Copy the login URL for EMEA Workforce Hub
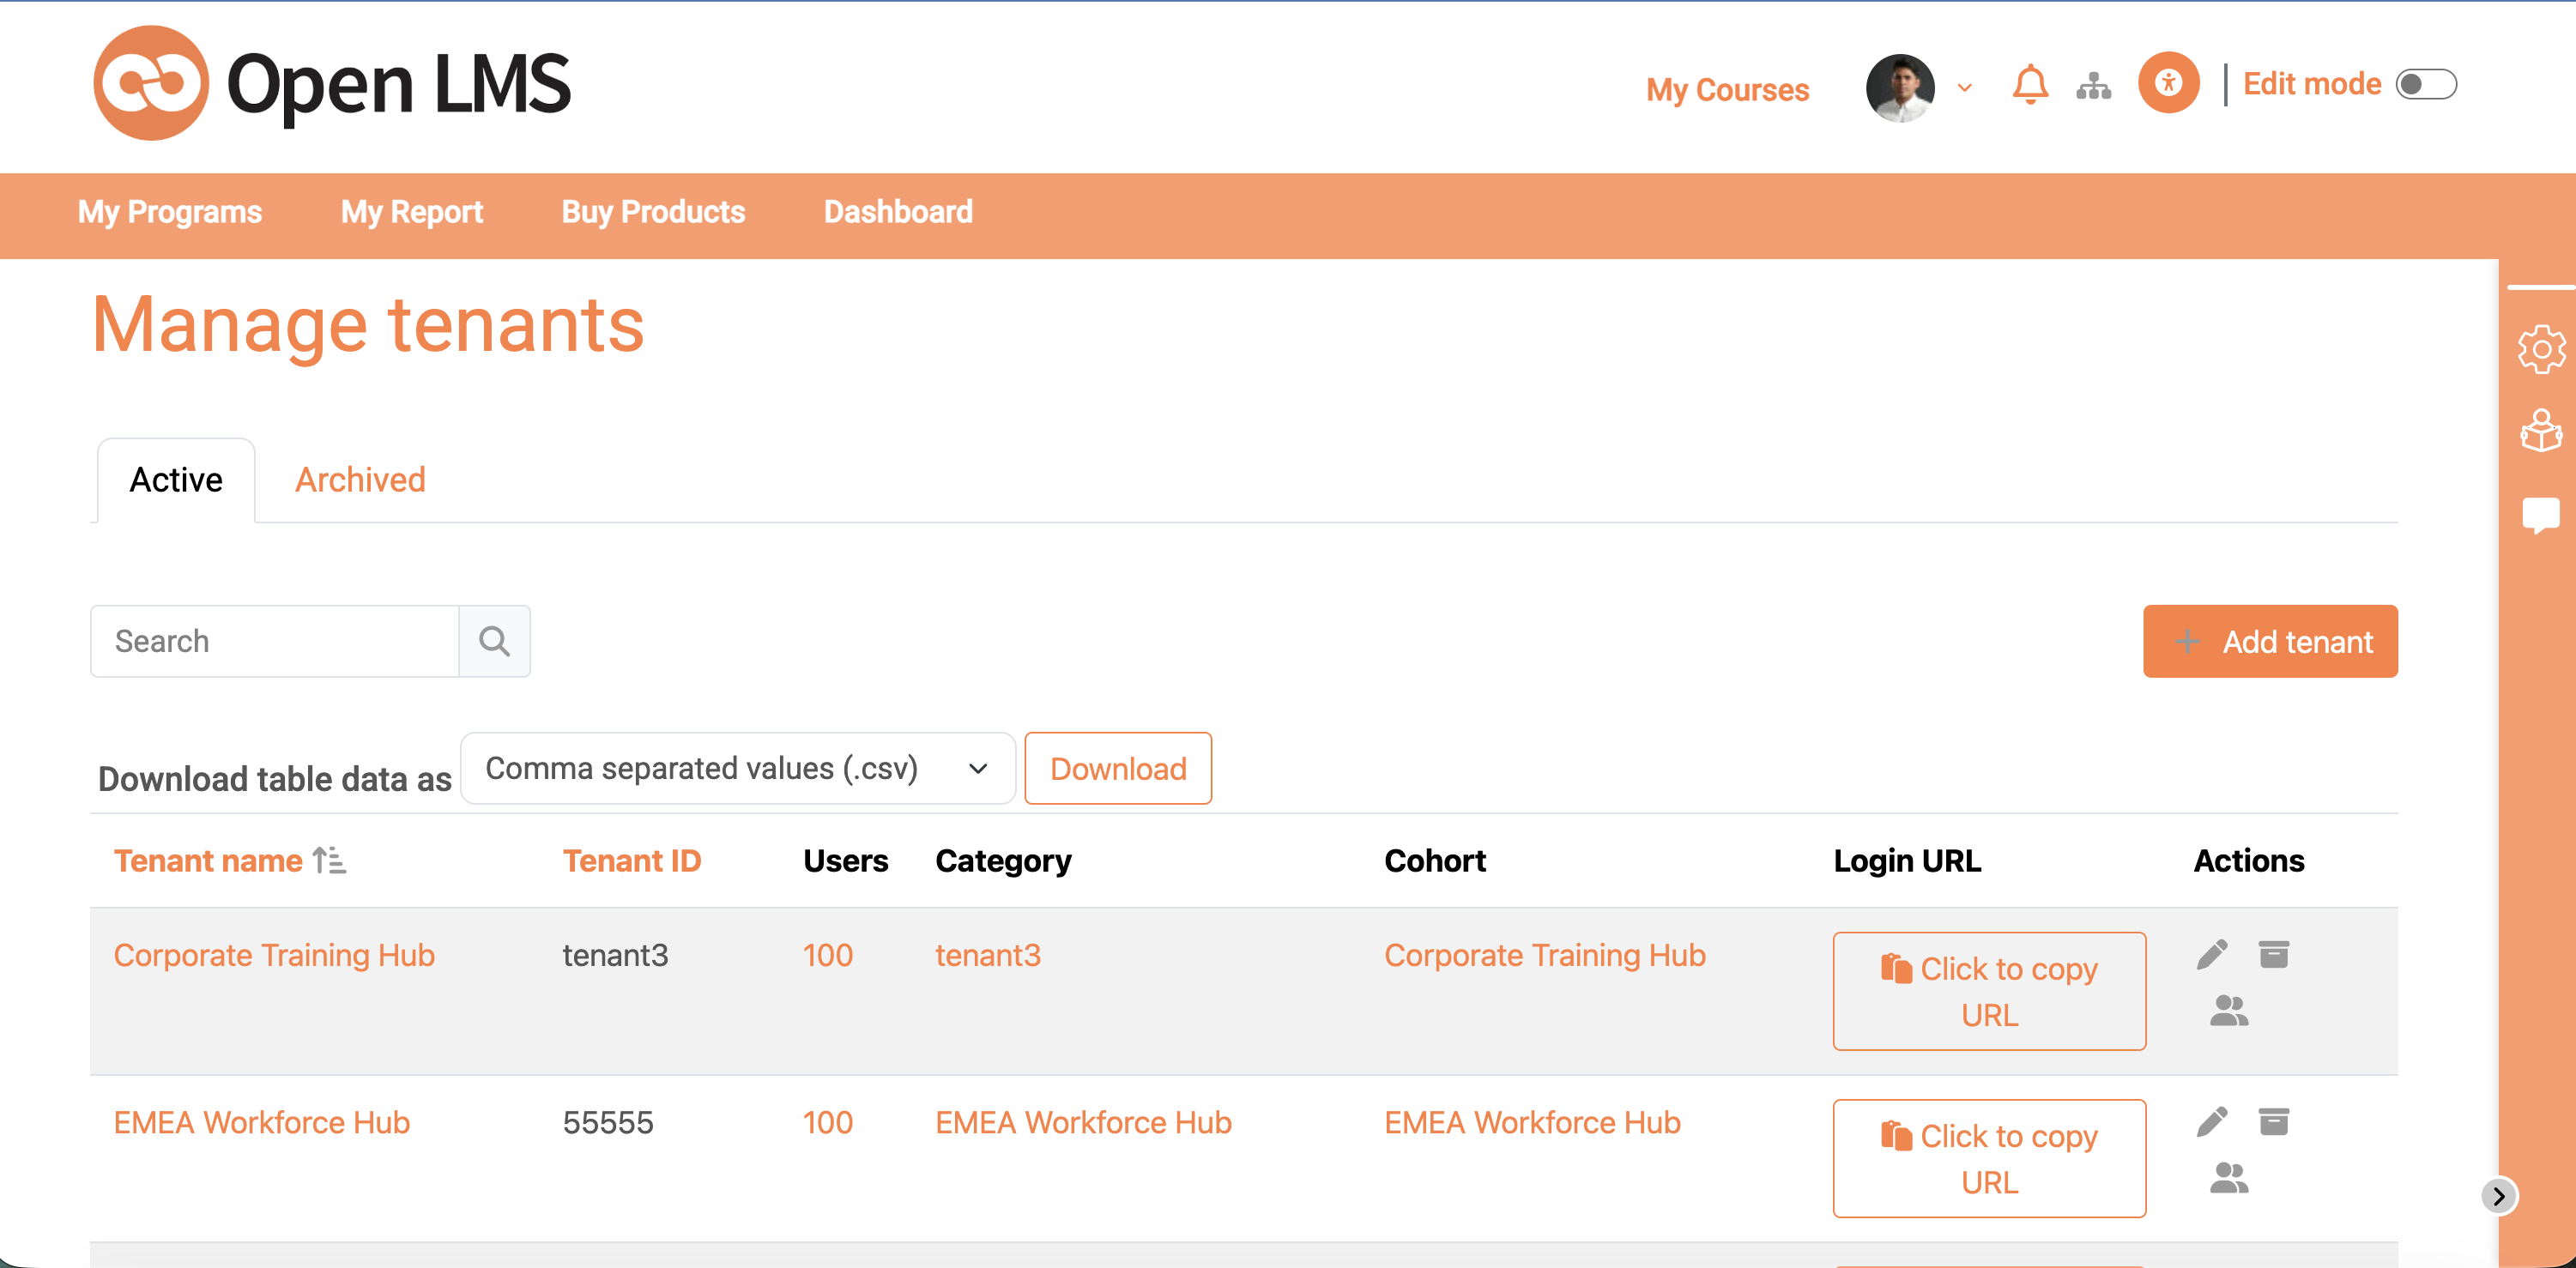Image resolution: width=2576 pixels, height=1268 pixels. 1989,1158
